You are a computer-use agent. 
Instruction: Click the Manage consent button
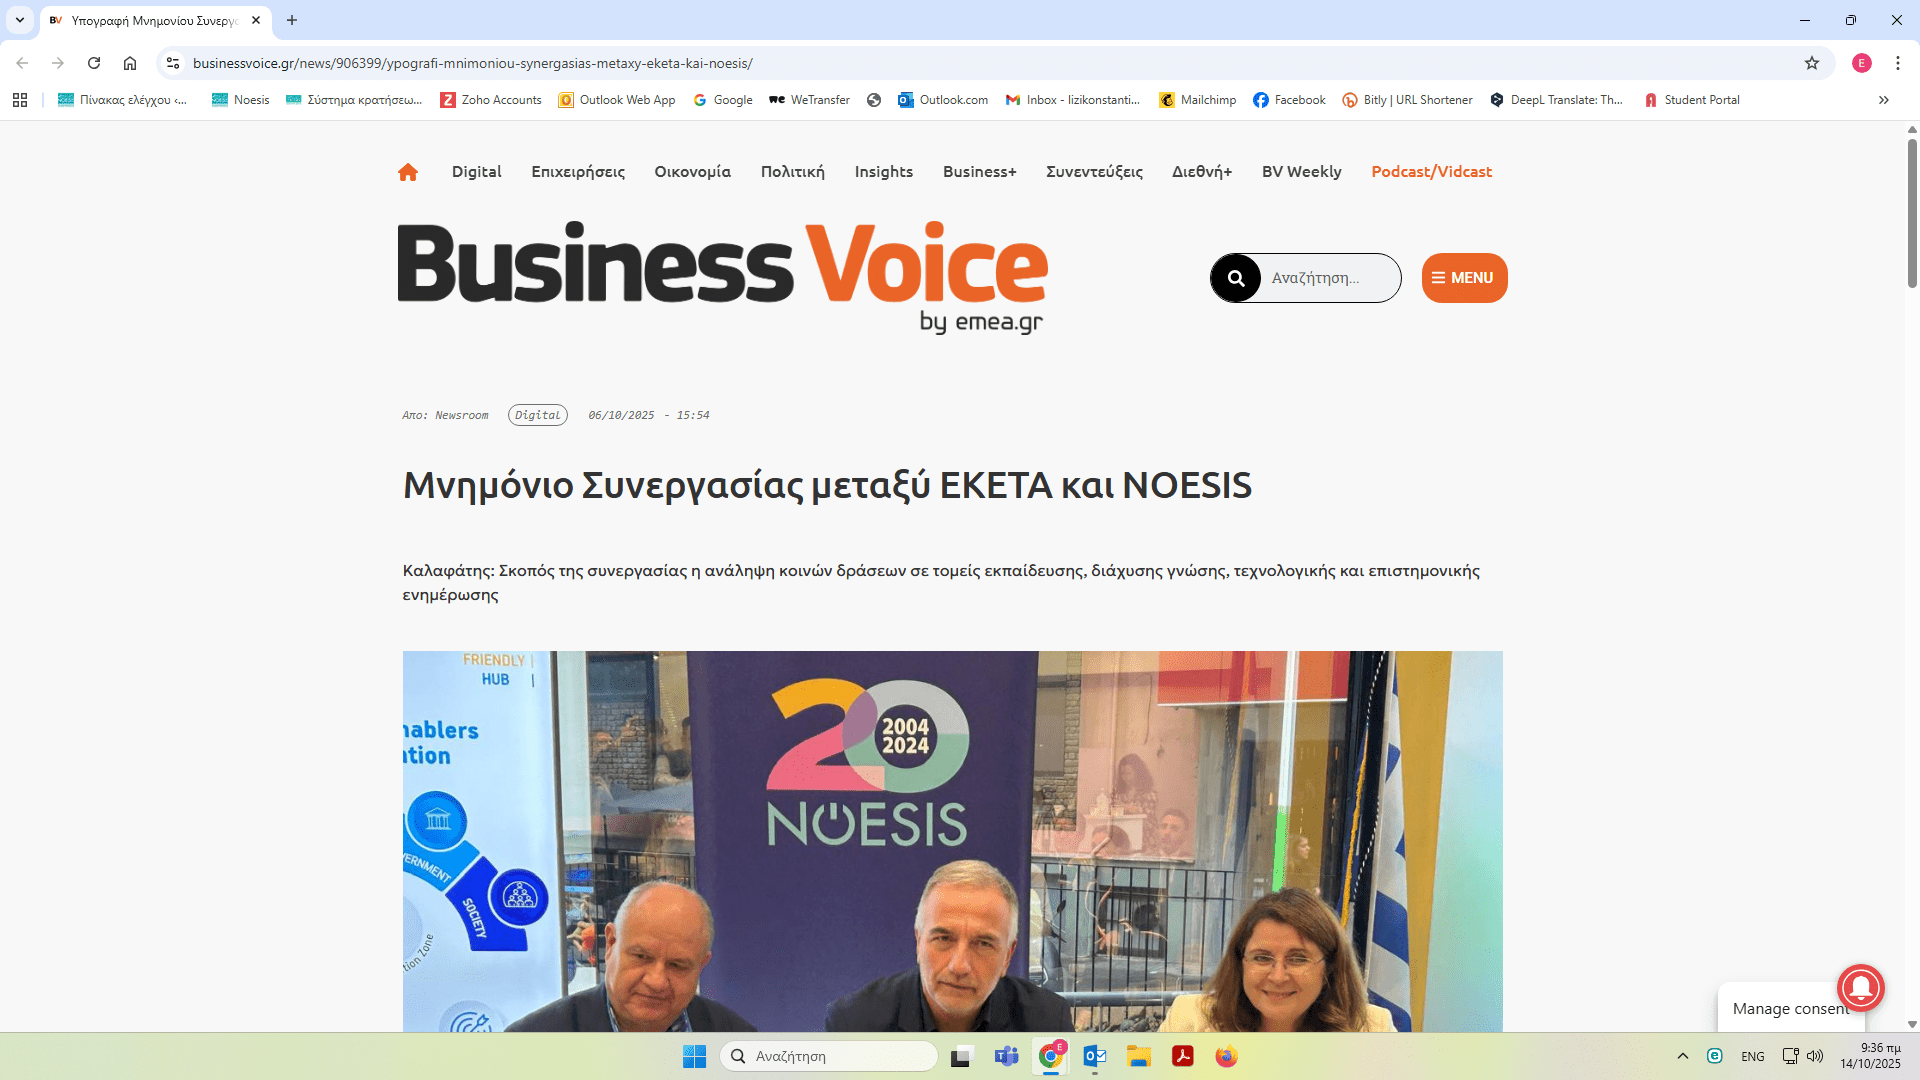(x=1790, y=1008)
